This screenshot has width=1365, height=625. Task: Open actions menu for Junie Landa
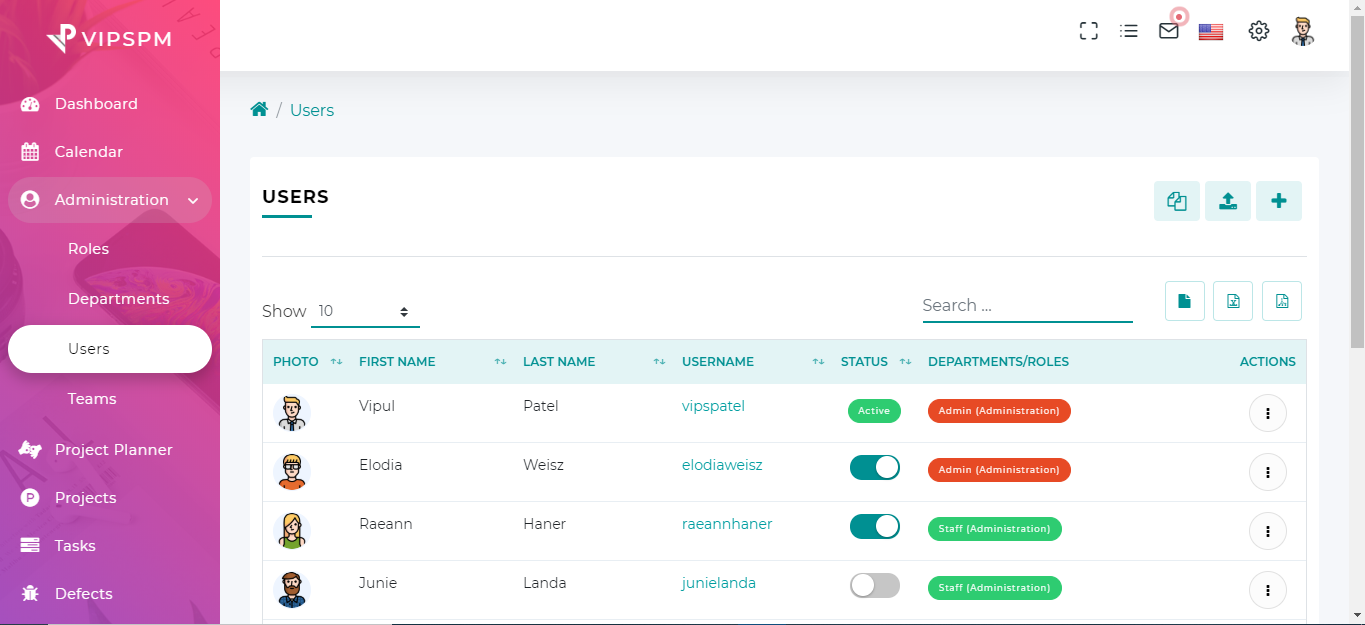point(1267,590)
